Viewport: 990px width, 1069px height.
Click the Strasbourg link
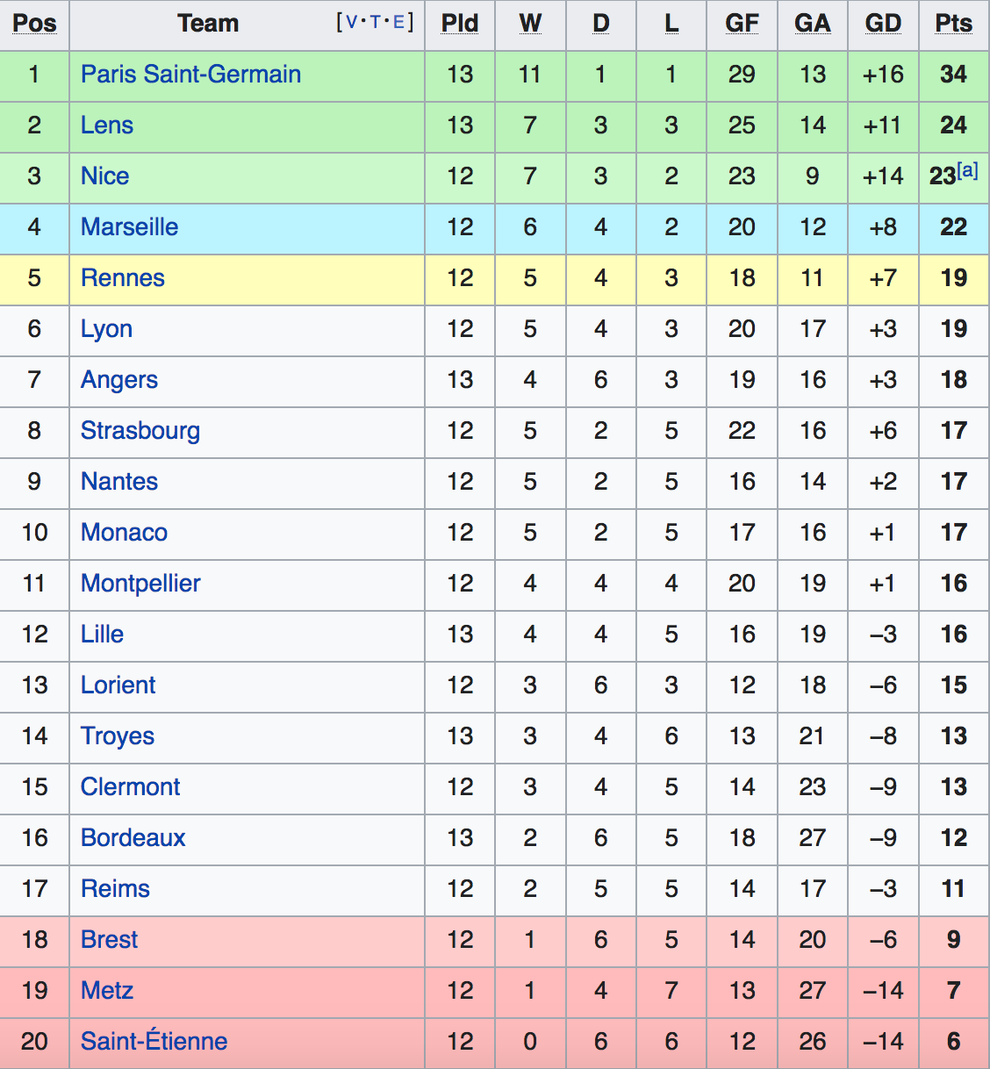pos(140,431)
